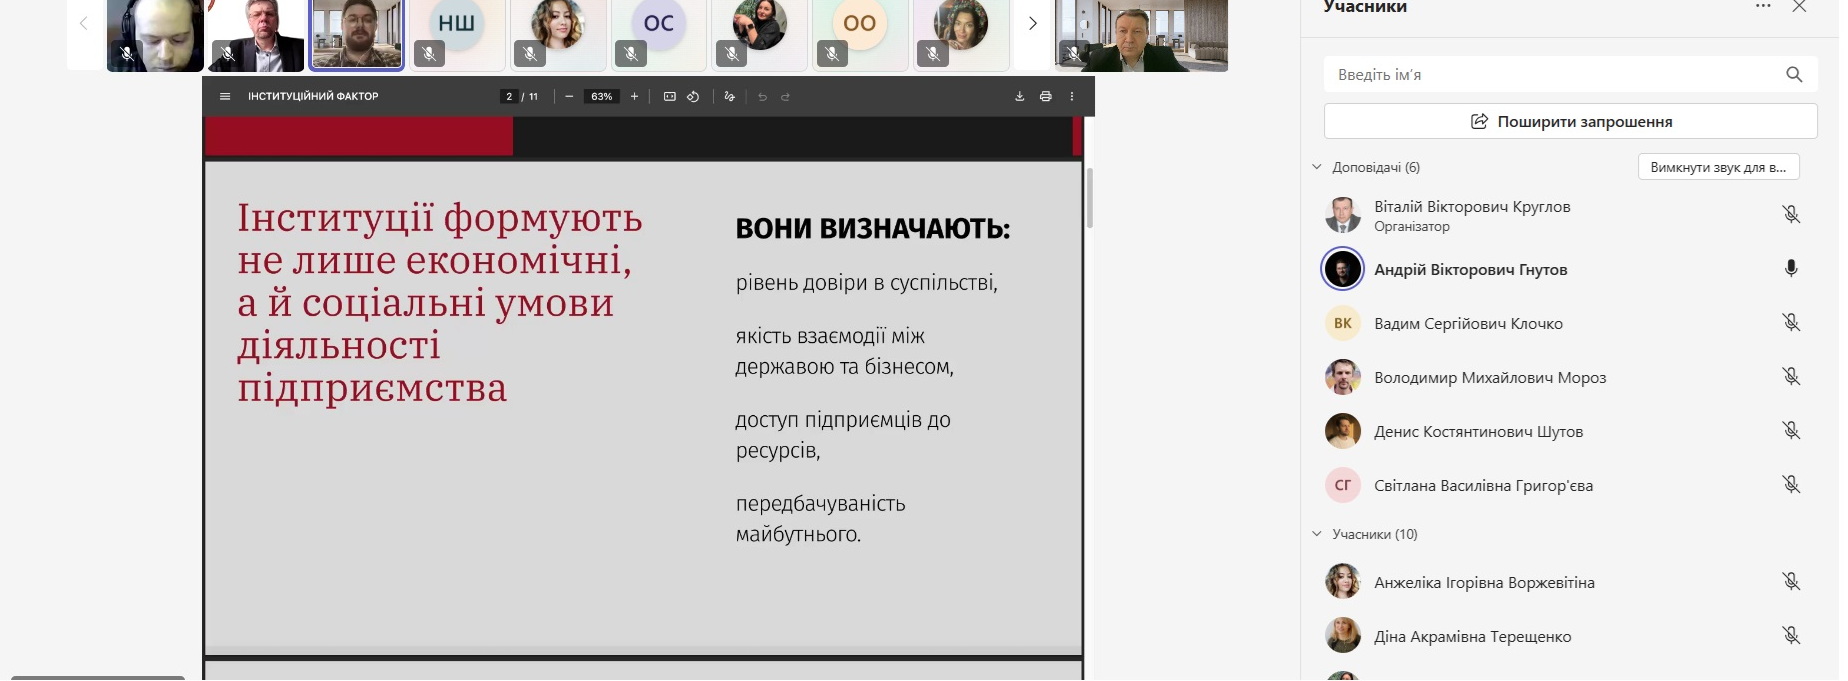The image size is (1848, 681).
Task: Select the НШ participant tile
Action: (x=457, y=35)
